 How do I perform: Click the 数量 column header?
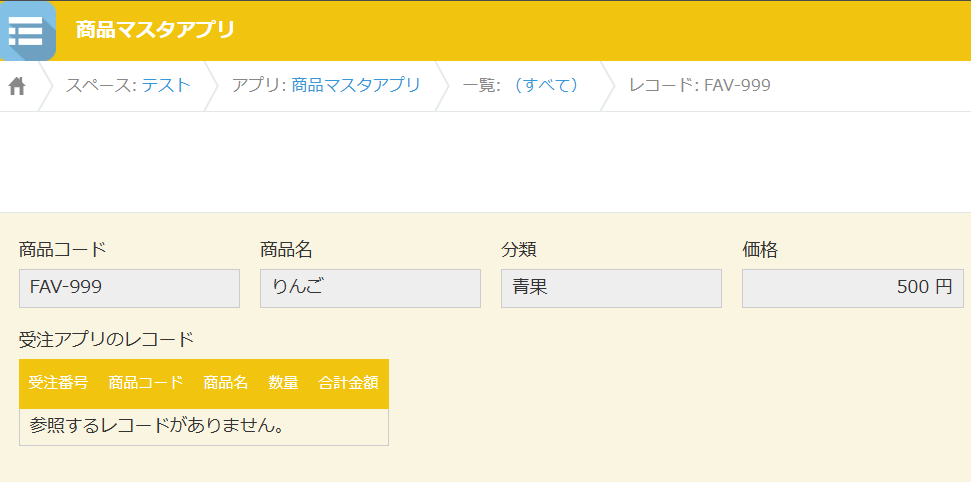coord(284,383)
